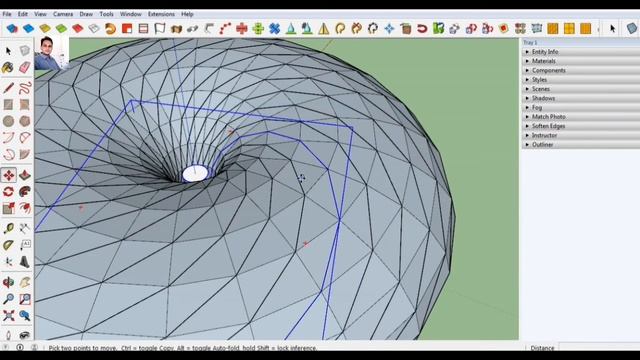Image resolution: width=640 pixels, height=360 pixels.
Task: Expand the Materials panel
Action: pos(581,61)
